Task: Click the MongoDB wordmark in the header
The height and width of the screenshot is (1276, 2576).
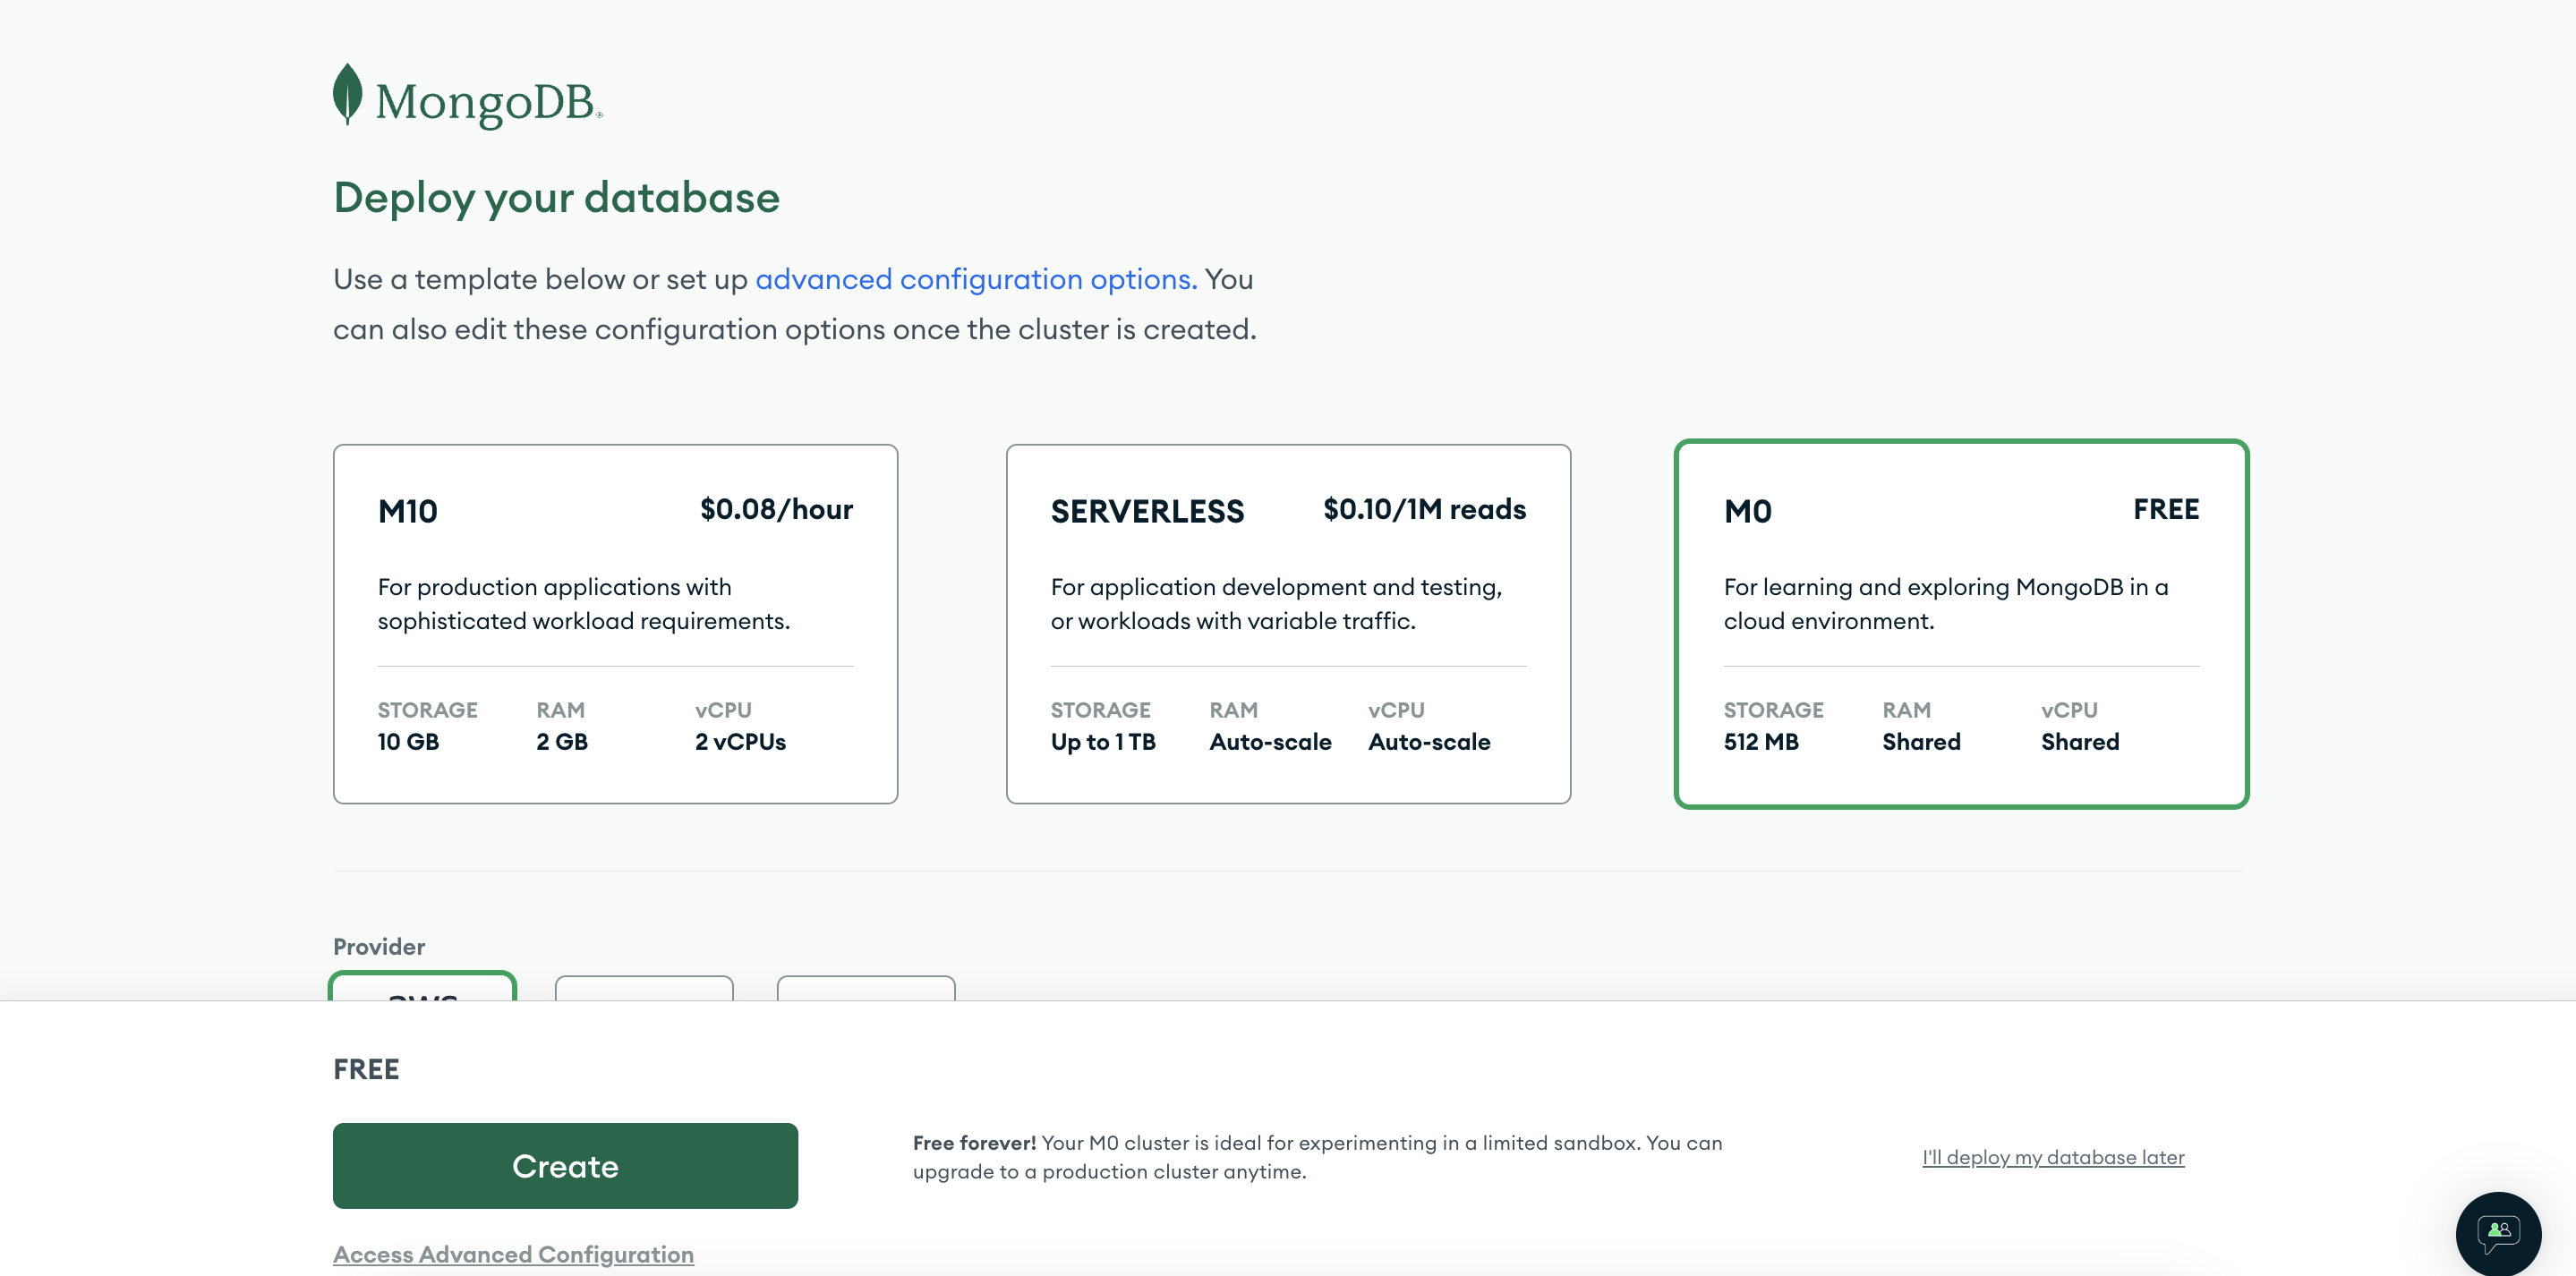Action: pyautogui.click(x=487, y=102)
